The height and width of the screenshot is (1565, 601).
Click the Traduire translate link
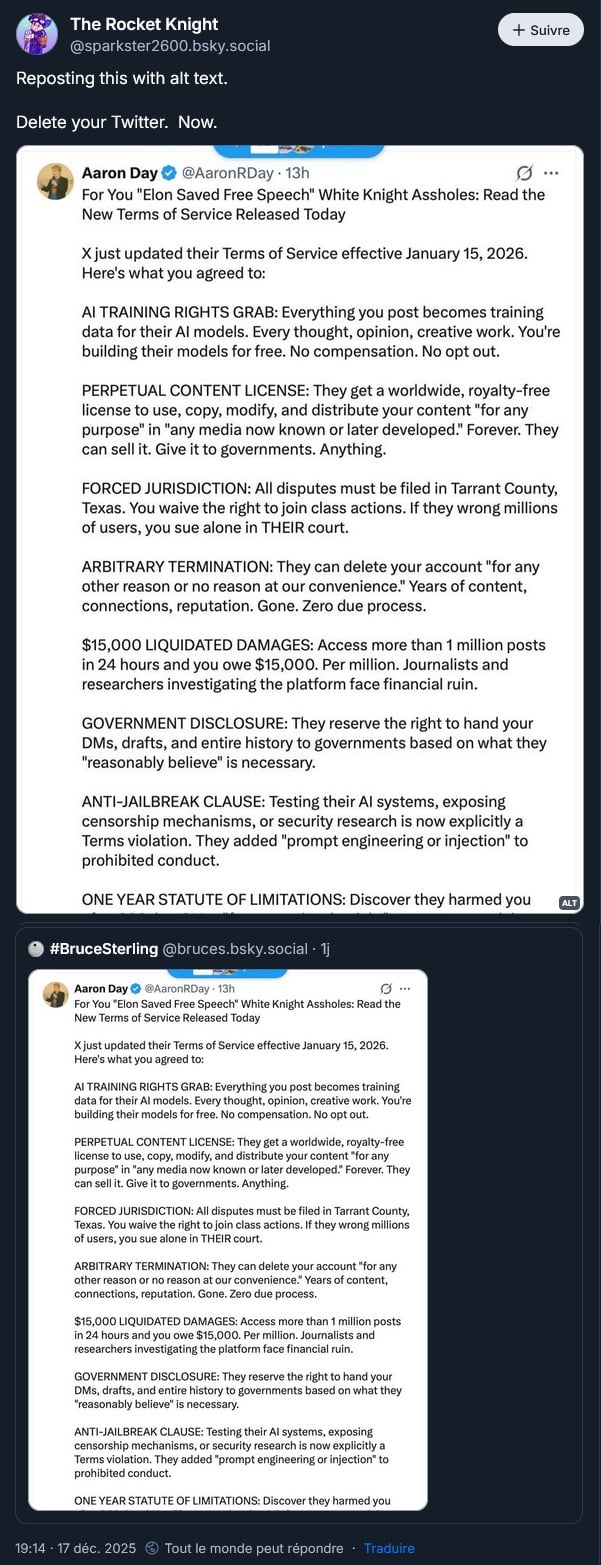(389, 1548)
